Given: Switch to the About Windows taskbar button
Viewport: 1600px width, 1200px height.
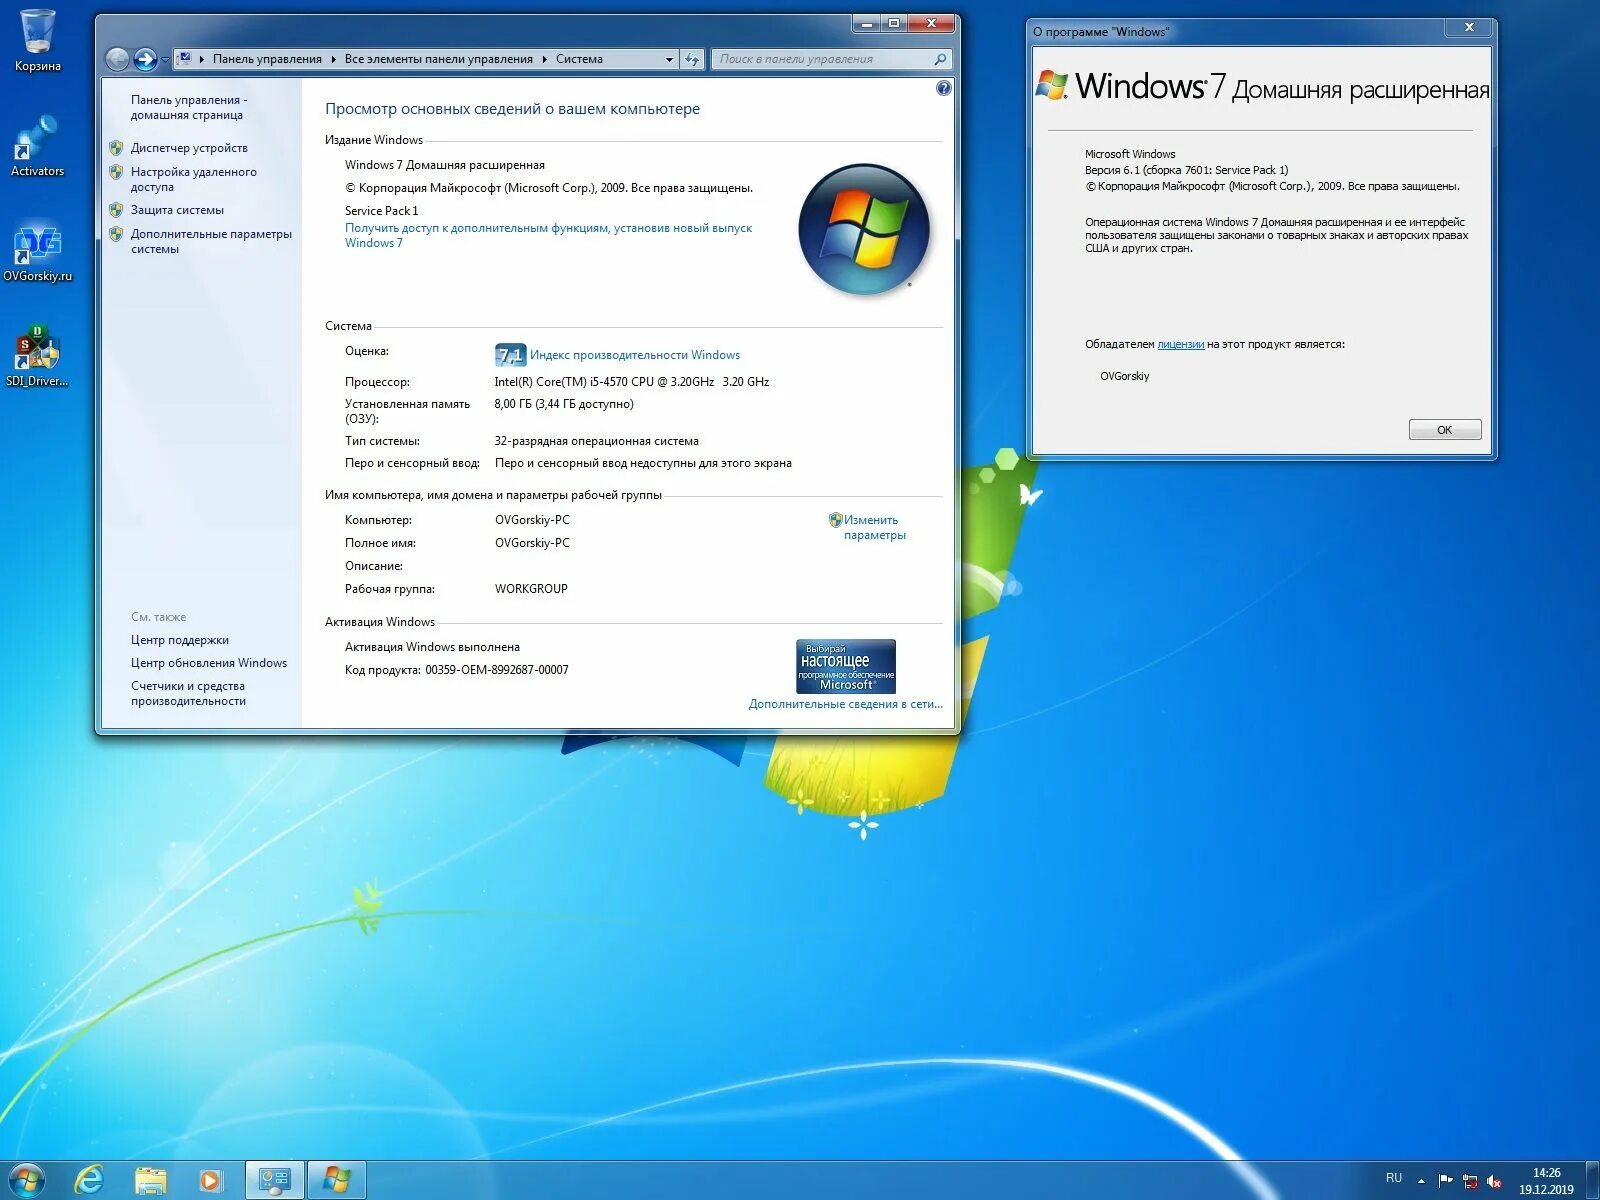Looking at the screenshot, I should click(337, 1180).
